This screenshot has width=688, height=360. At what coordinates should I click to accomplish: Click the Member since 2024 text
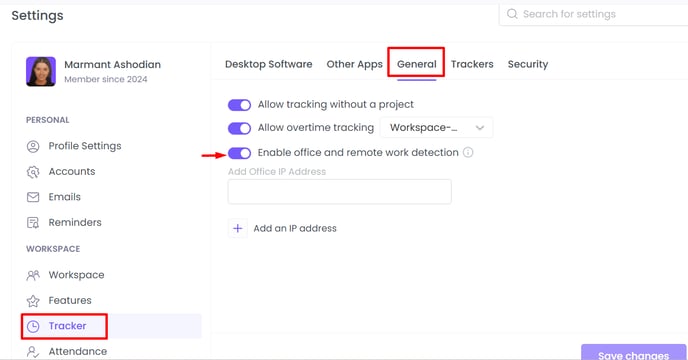coord(106,79)
